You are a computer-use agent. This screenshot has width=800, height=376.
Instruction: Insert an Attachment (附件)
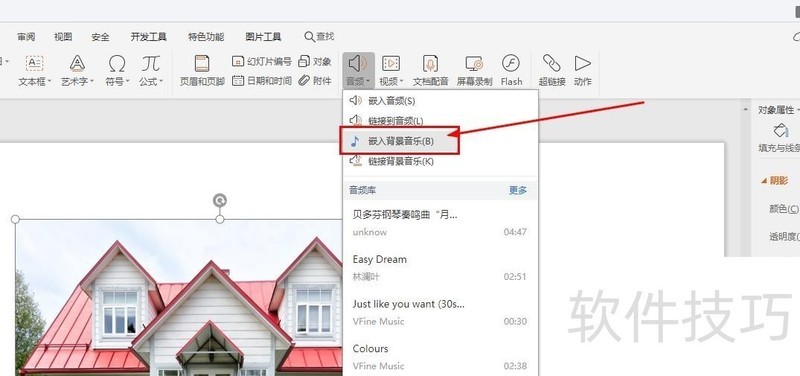pyautogui.click(x=315, y=81)
